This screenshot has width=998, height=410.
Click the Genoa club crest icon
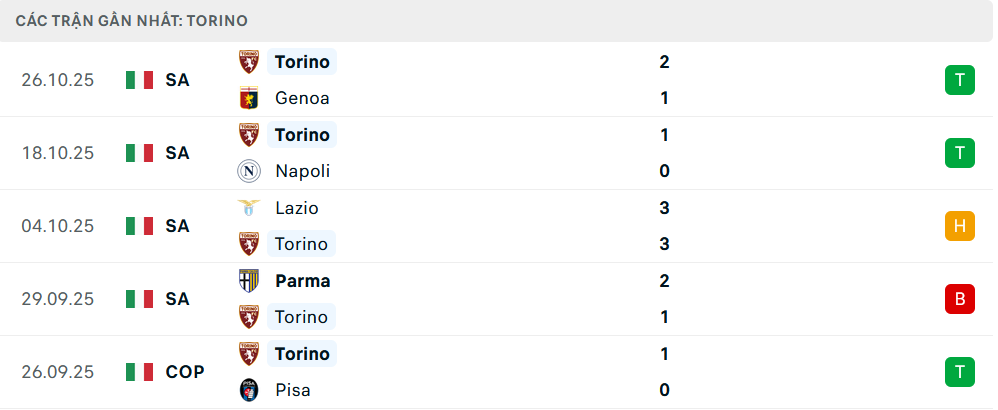click(248, 98)
